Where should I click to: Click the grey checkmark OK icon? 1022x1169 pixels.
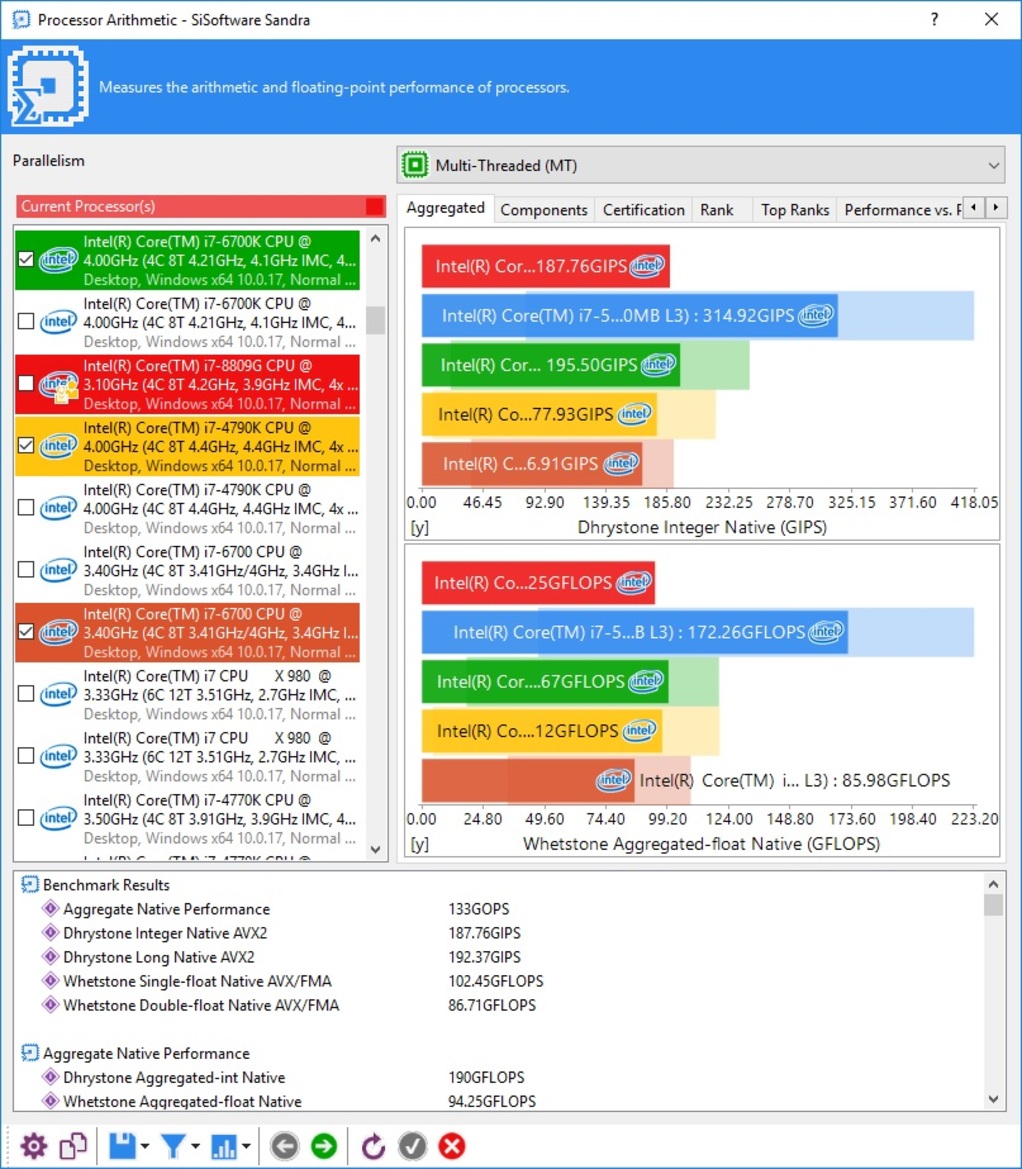(412, 1146)
